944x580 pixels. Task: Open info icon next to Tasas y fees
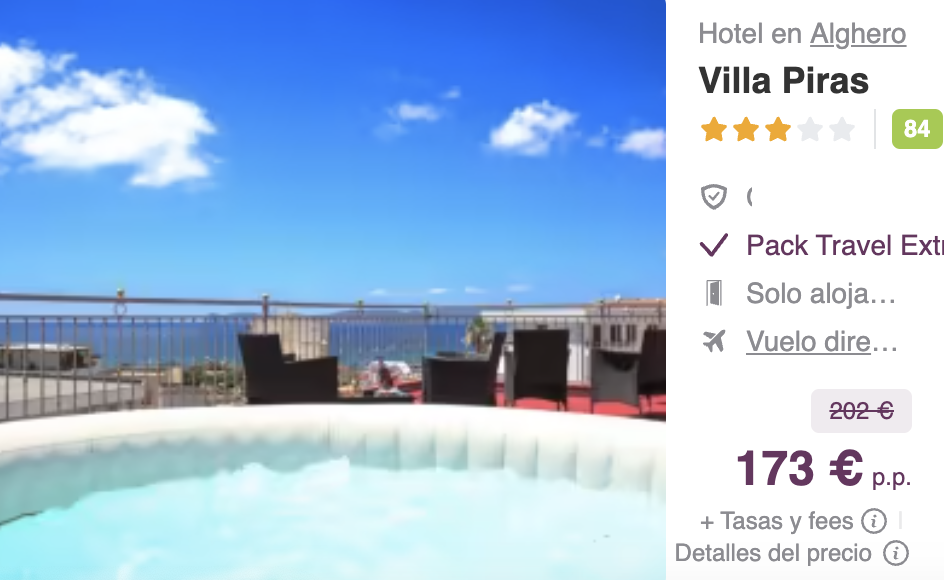tap(874, 521)
